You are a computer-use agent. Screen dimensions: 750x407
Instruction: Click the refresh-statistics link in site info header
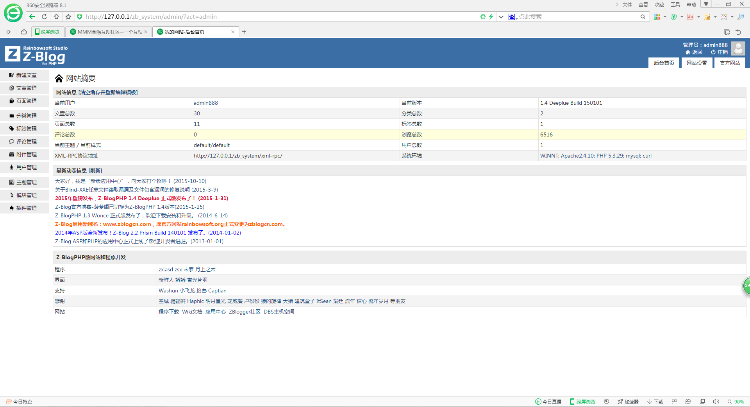click(x=109, y=92)
